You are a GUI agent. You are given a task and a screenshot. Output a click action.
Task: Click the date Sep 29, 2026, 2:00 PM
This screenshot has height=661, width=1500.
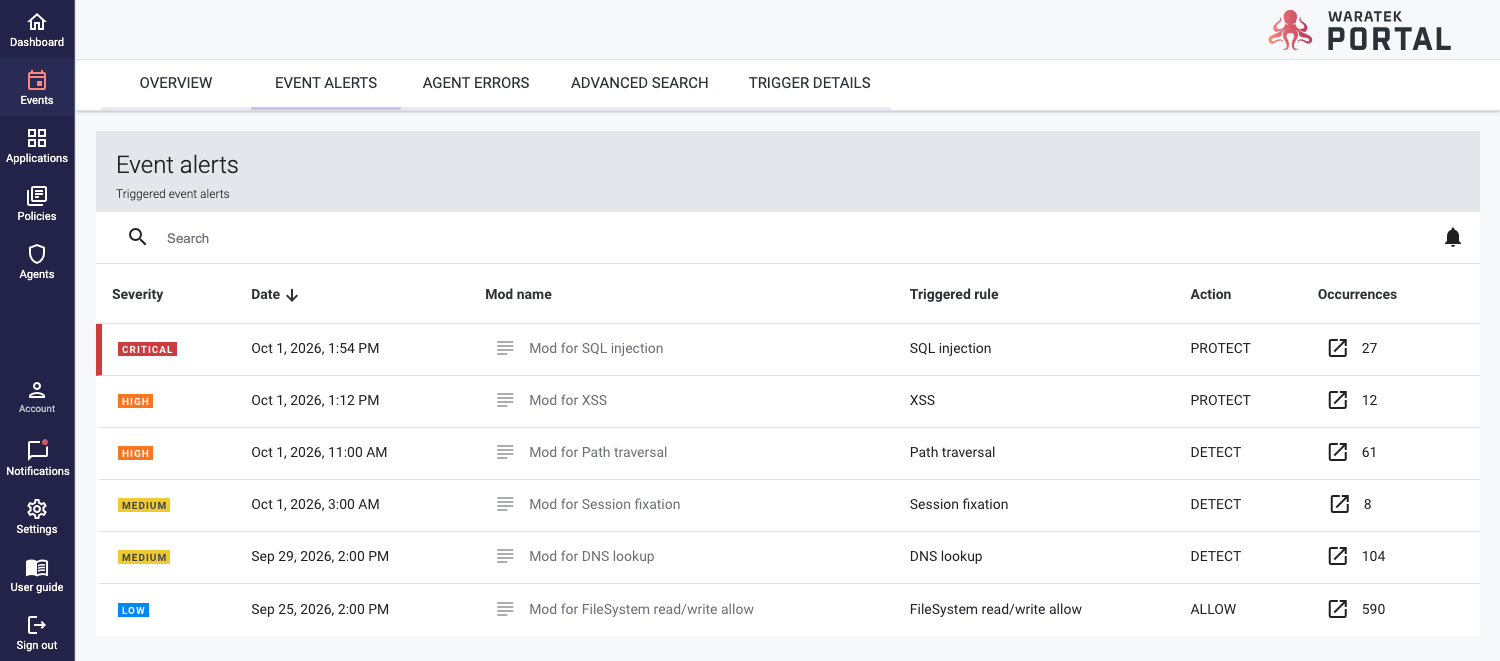[x=320, y=556]
